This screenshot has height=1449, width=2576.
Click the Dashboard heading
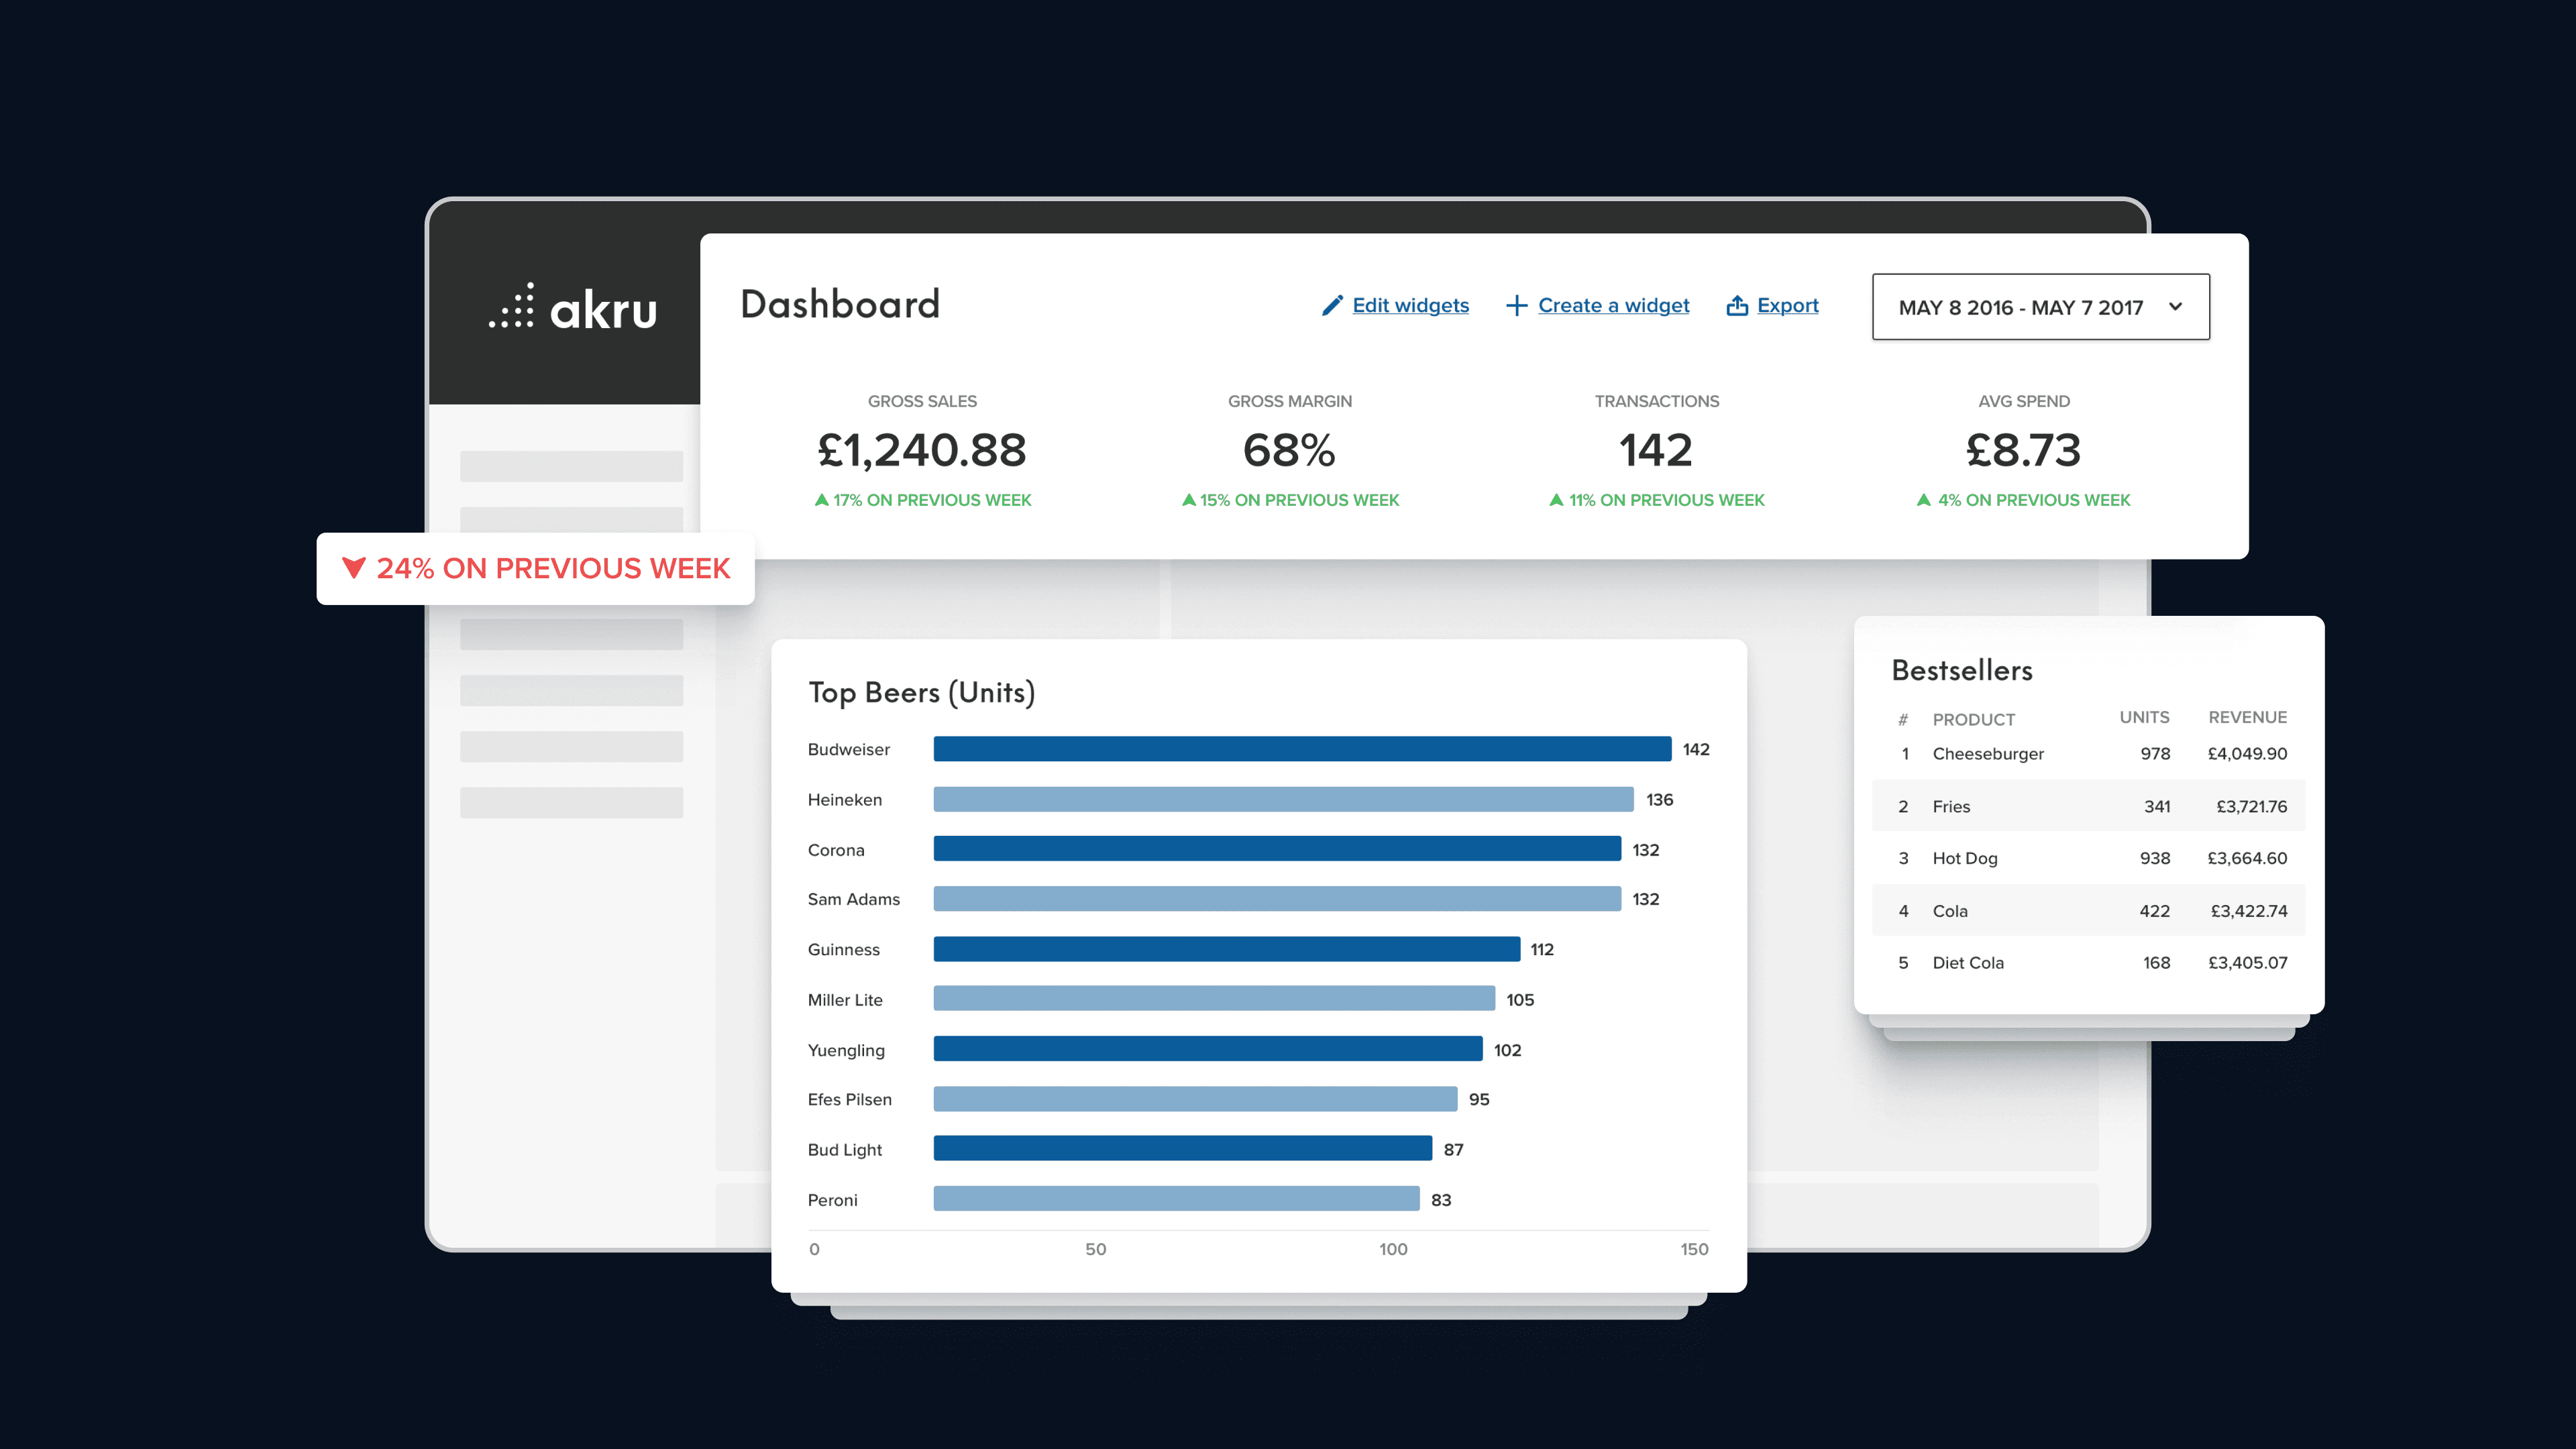click(840, 304)
